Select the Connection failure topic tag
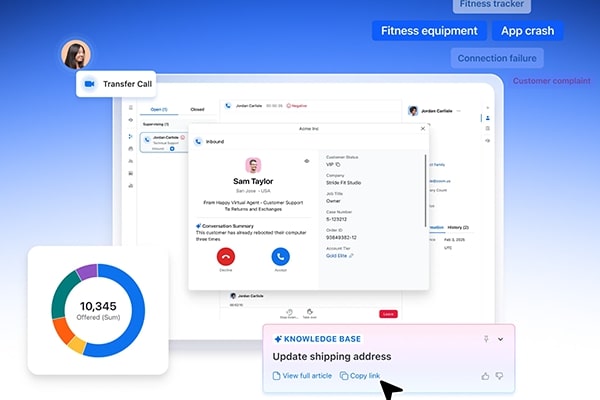The width and height of the screenshot is (600, 400). (497, 58)
